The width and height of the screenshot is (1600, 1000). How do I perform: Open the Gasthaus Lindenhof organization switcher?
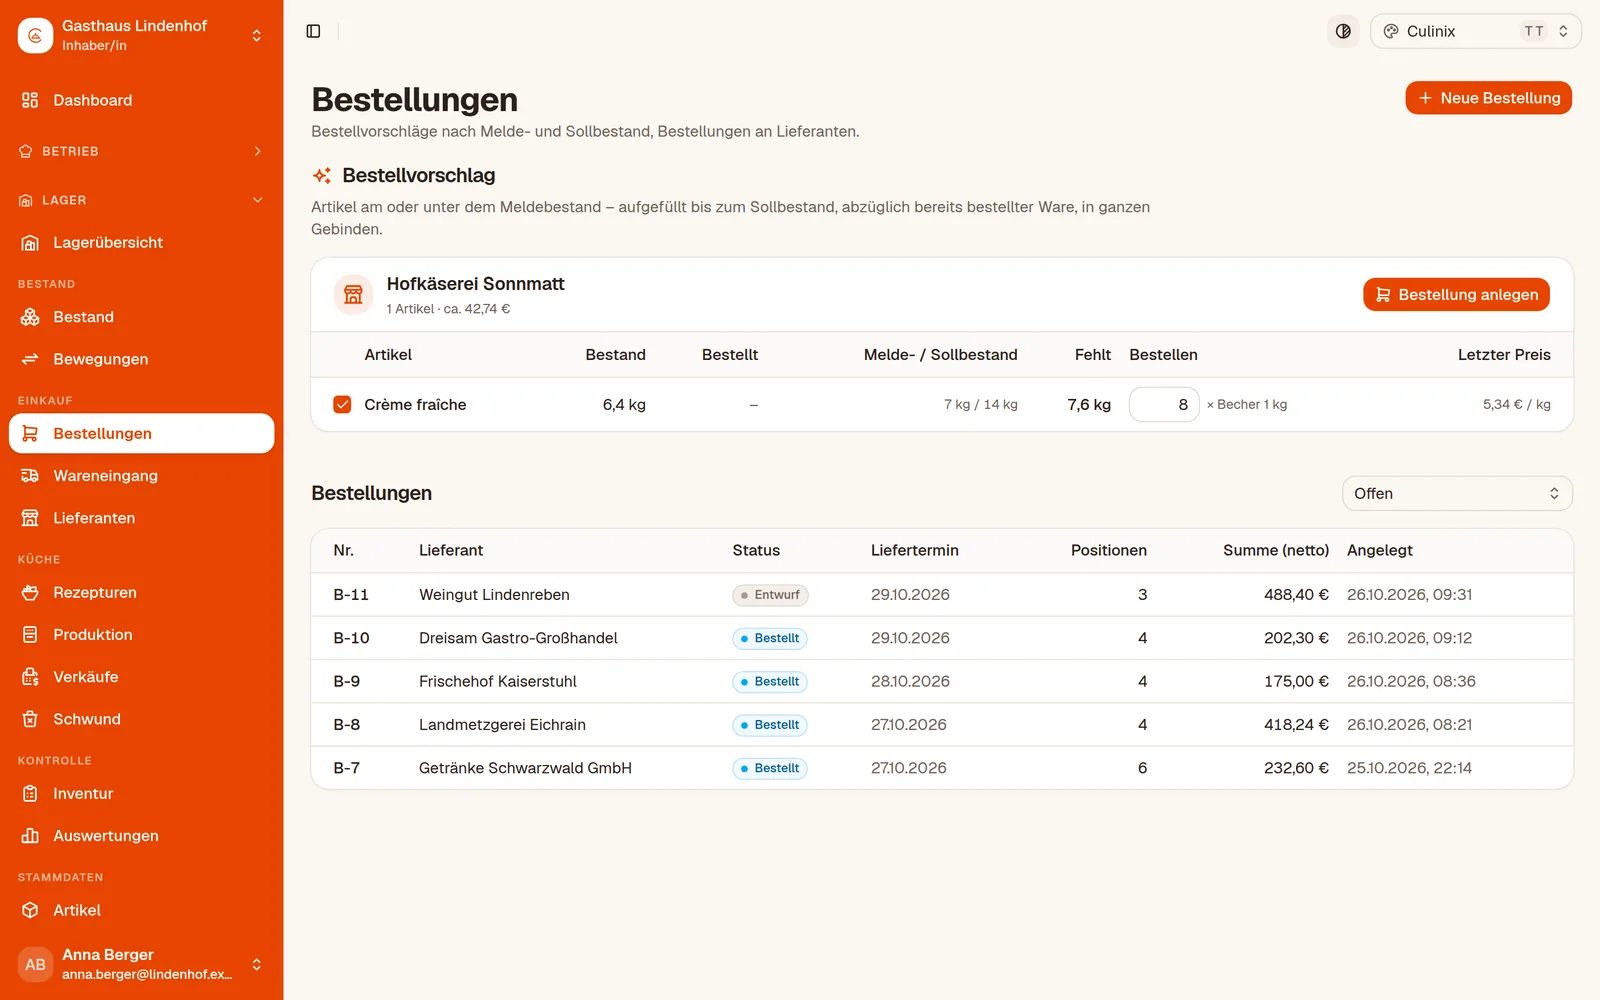click(142, 35)
